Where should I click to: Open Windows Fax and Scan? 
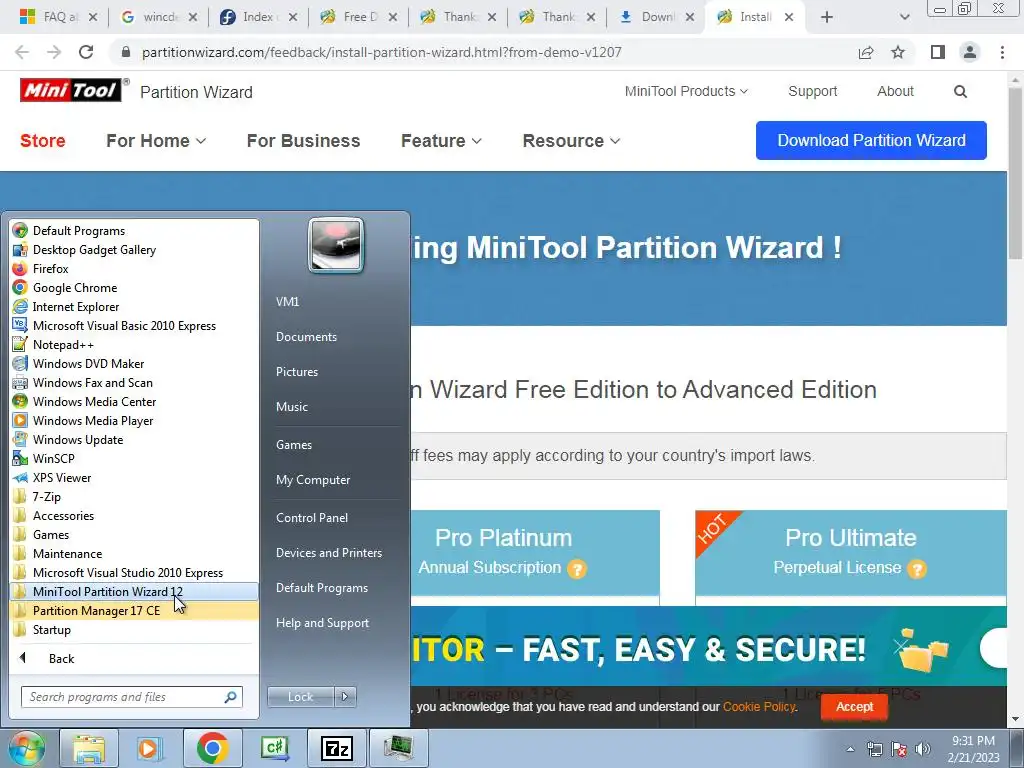134,382
